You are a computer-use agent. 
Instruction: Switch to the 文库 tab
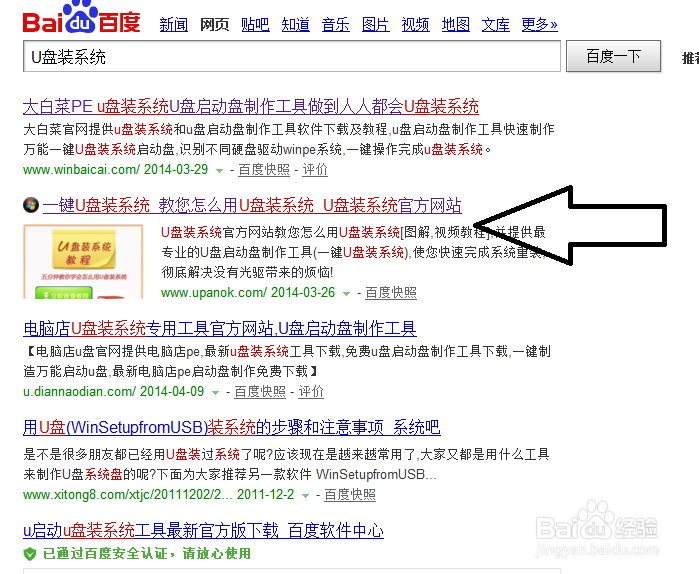[495, 25]
